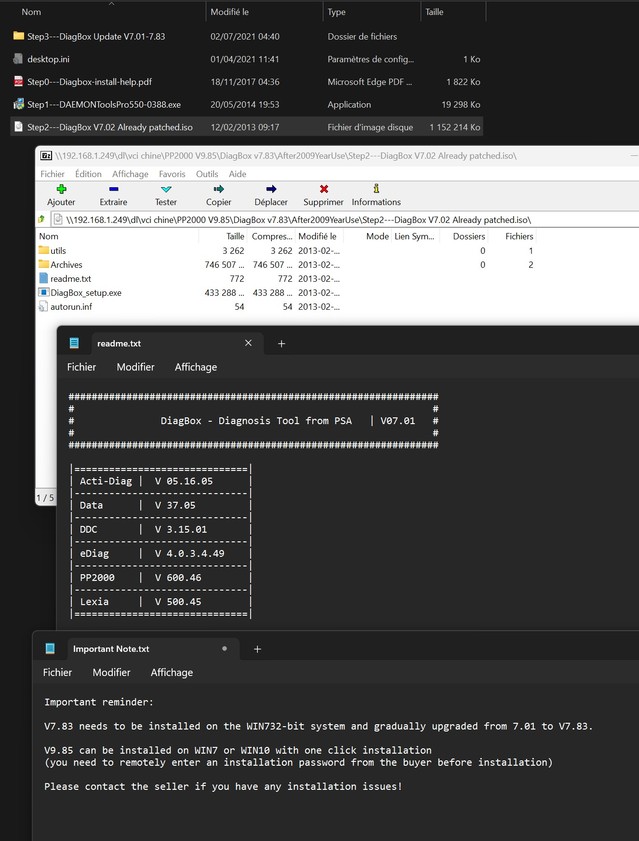Click the Déplacer arrow icon
Image resolution: width=639 pixels, height=841 pixels.
click(271, 188)
